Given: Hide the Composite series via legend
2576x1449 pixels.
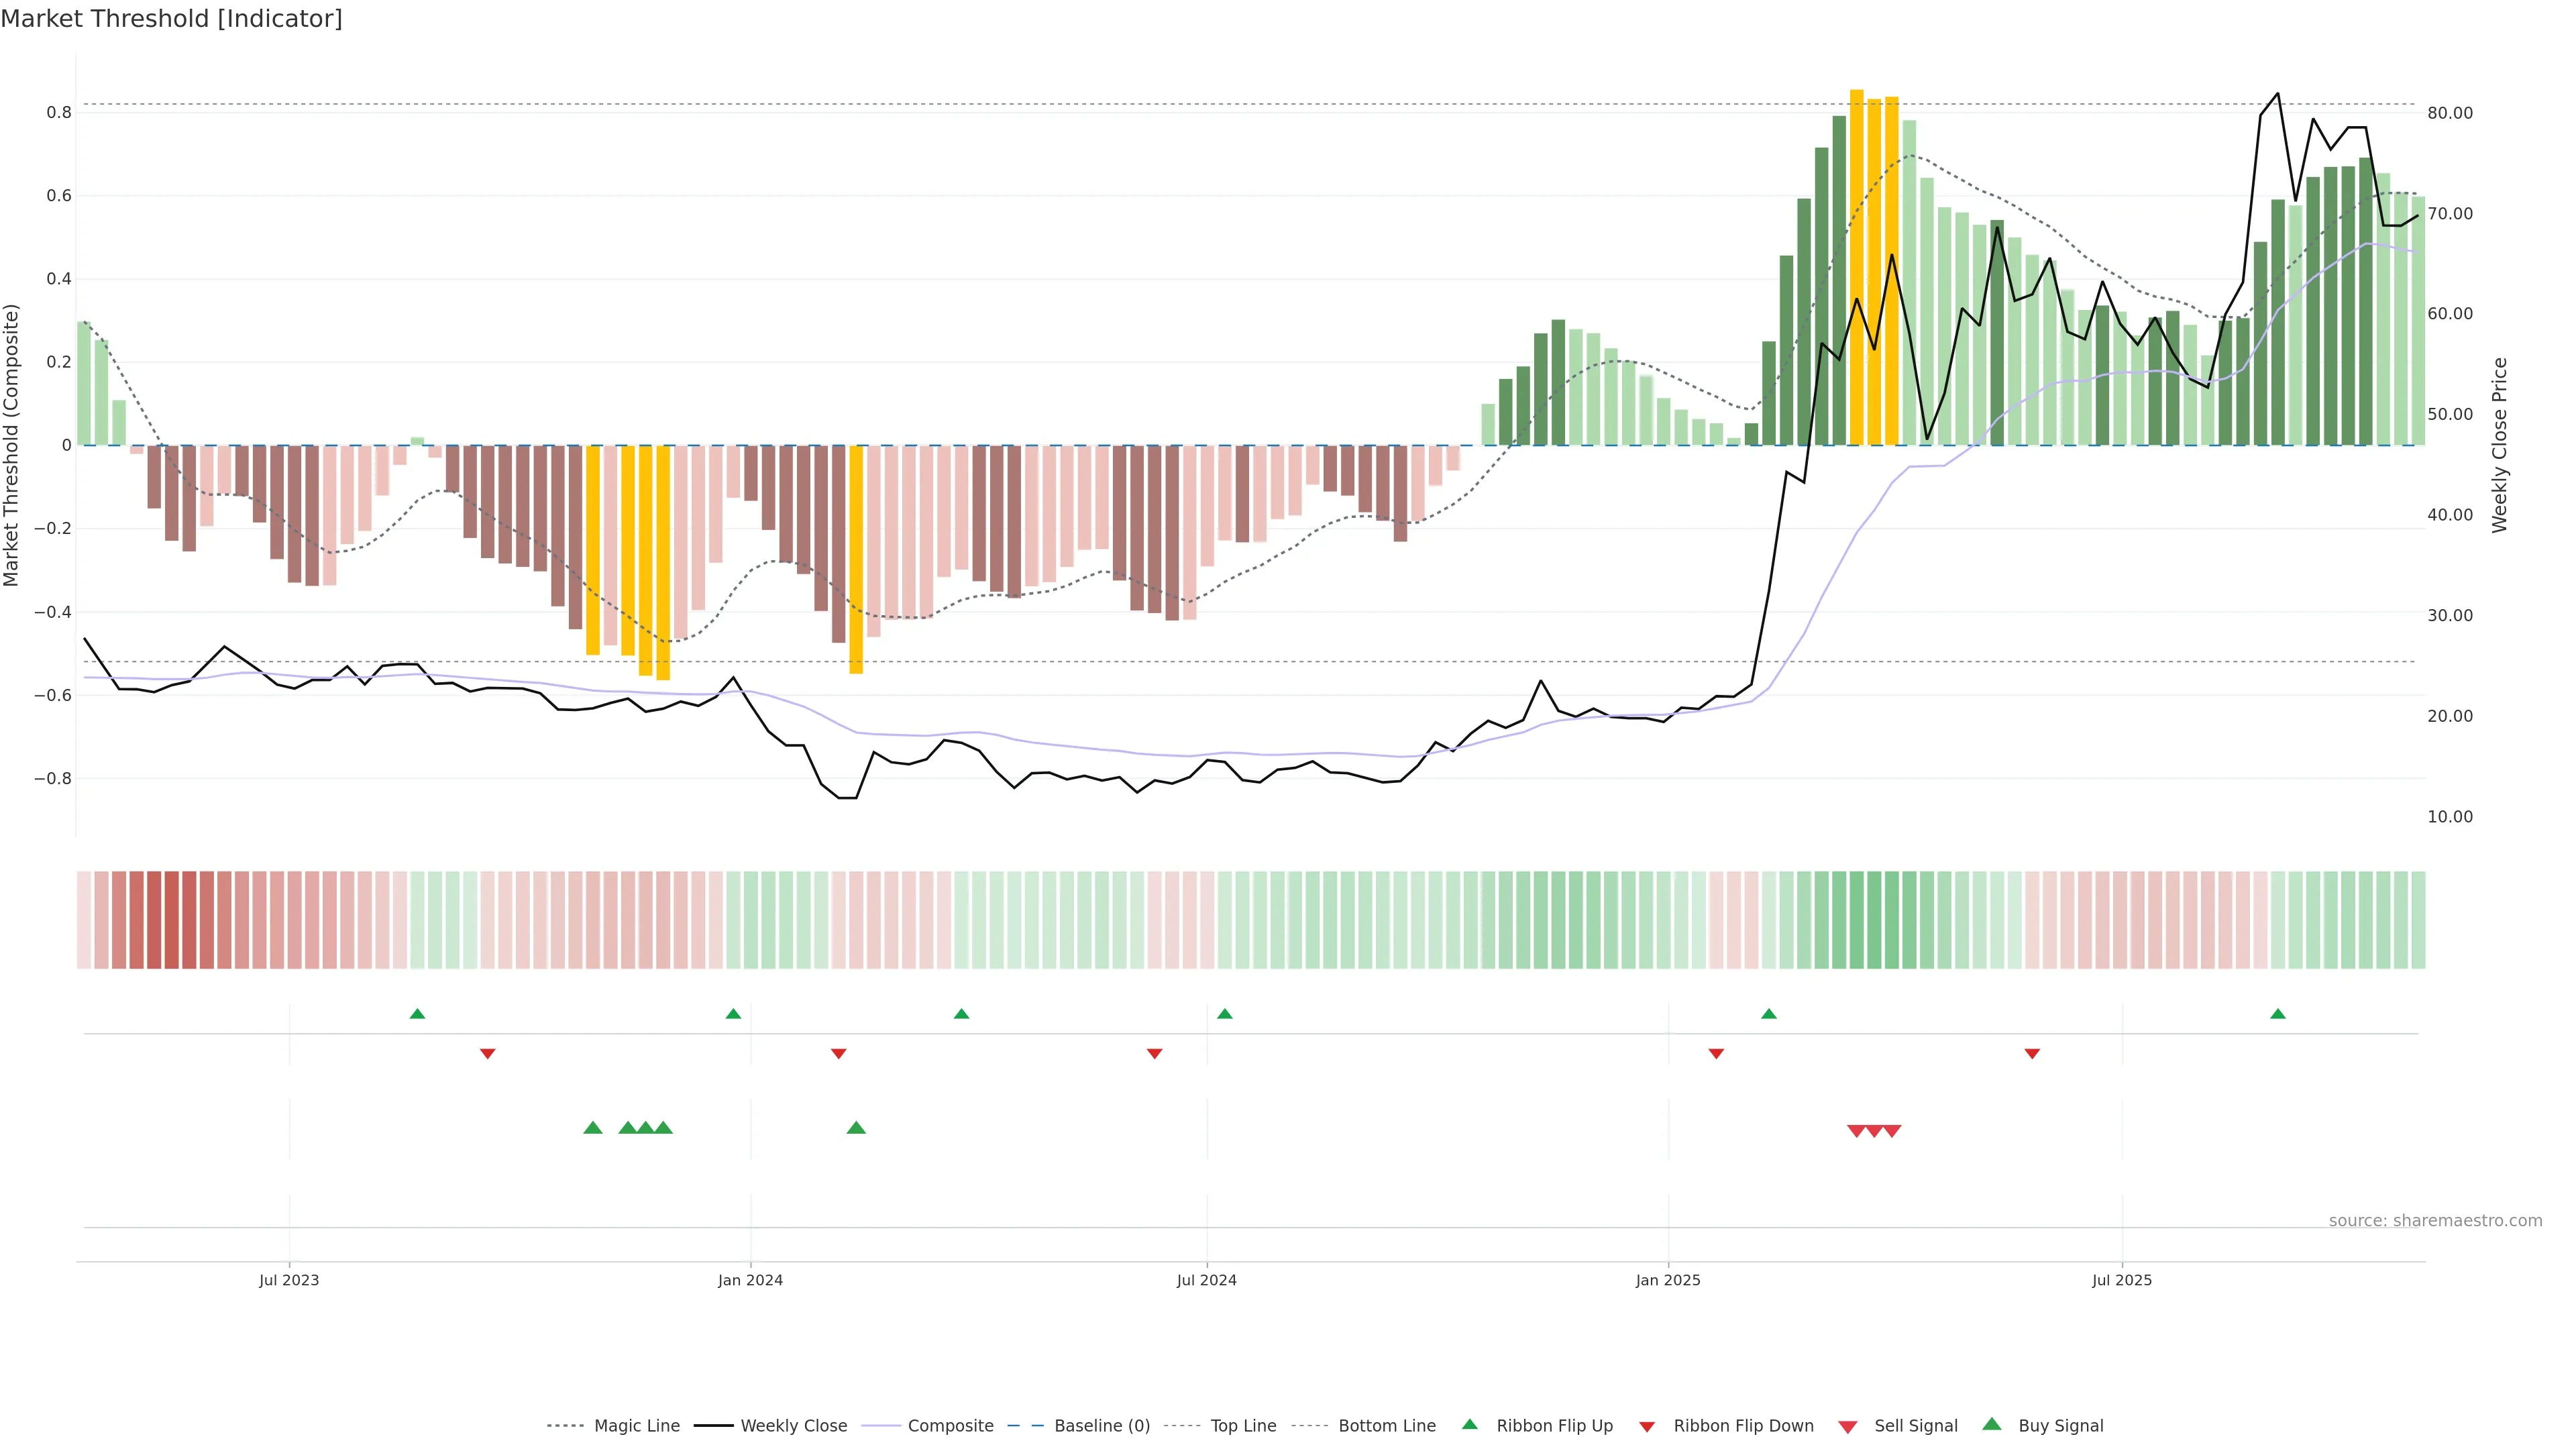Looking at the screenshot, I should [950, 1426].
